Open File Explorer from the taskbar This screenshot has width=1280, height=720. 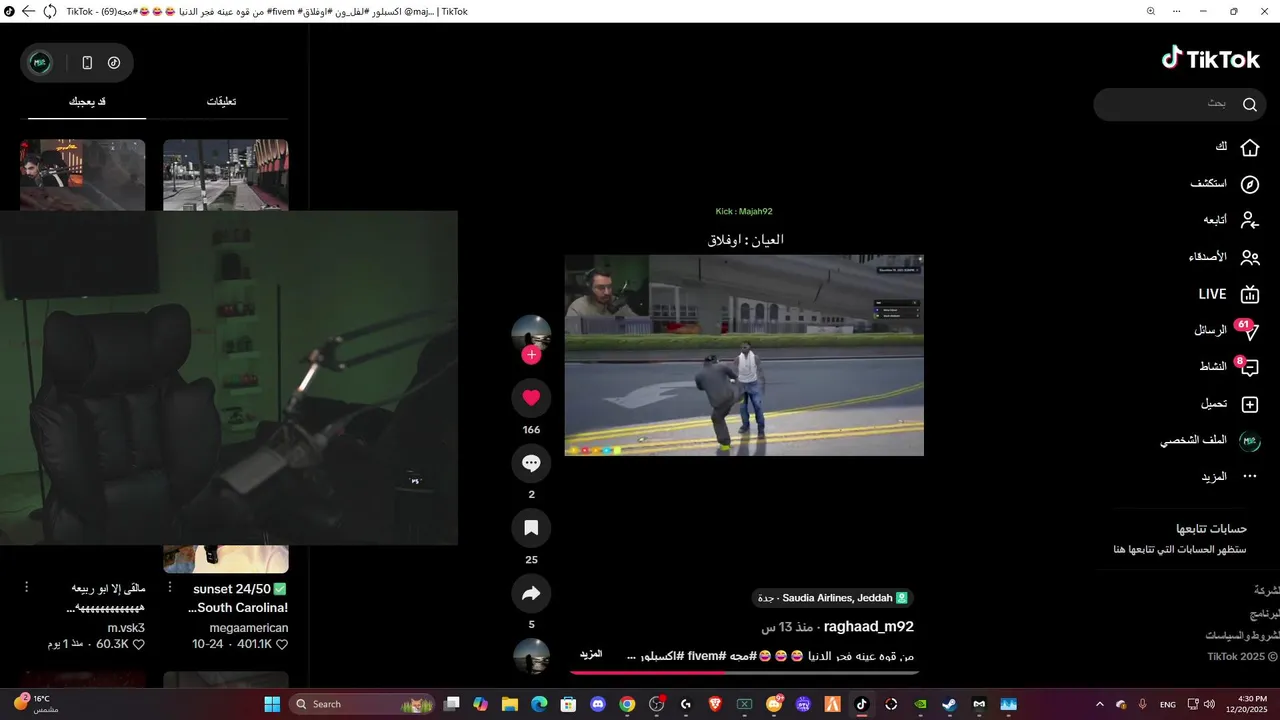[x=510, y=704]
